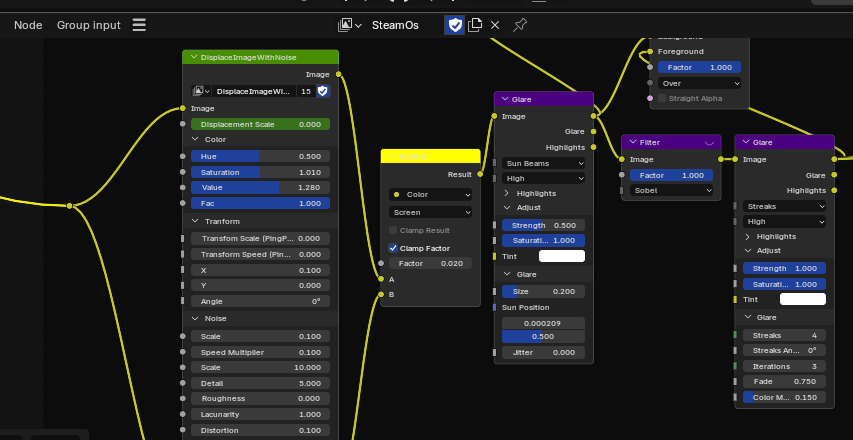
Task: Click the Hue slider
Action: coord(261,157)
